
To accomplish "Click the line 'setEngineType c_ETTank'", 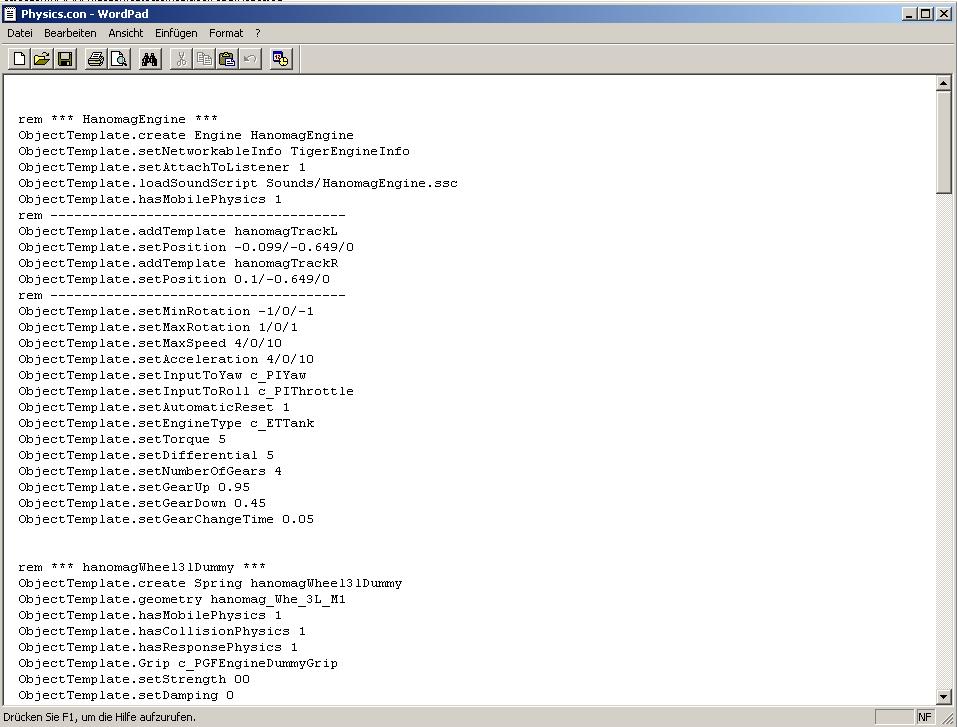I will coord(166,423).
